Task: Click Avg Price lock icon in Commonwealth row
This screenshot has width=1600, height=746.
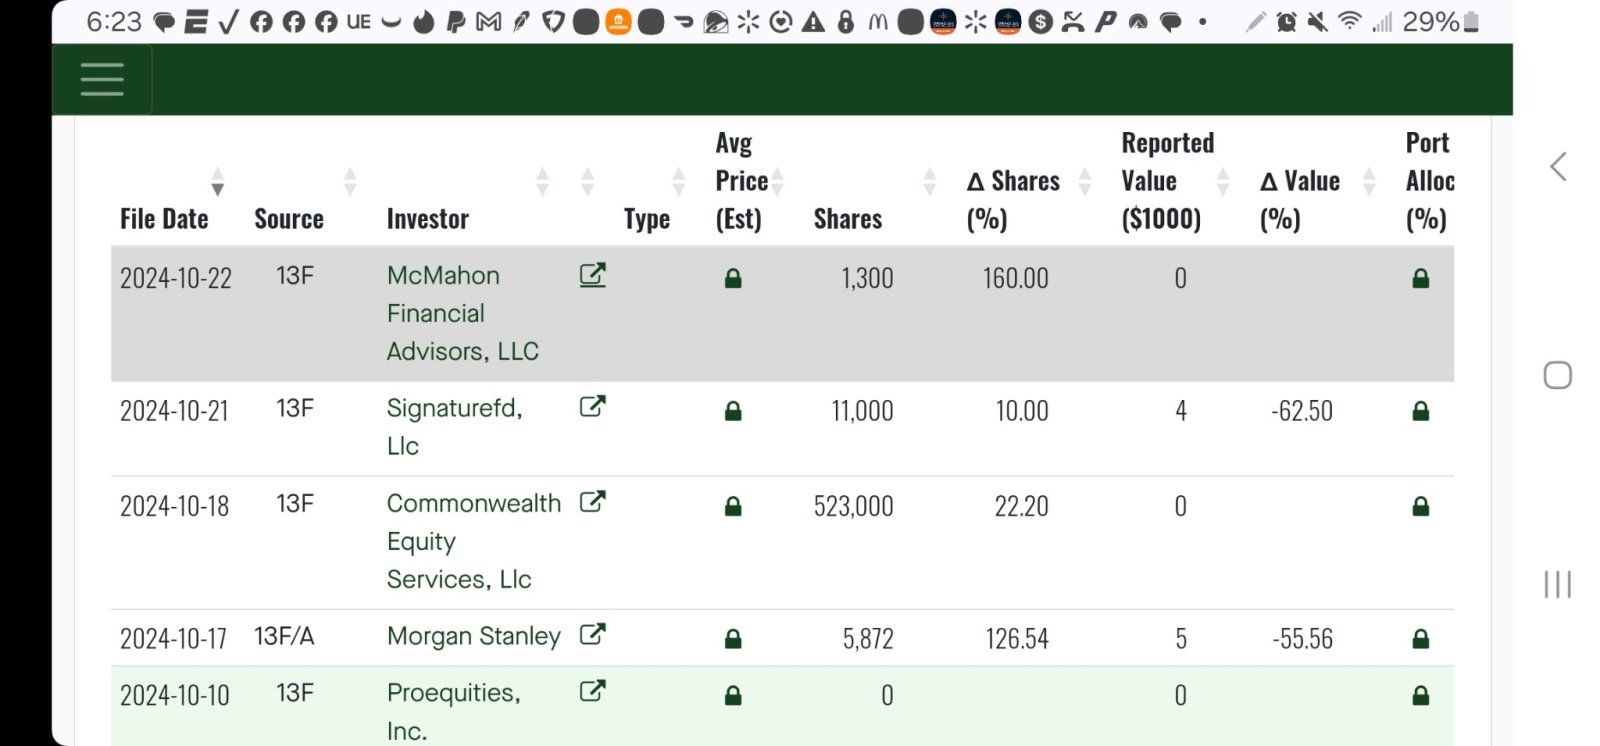Action: [733, 506]
